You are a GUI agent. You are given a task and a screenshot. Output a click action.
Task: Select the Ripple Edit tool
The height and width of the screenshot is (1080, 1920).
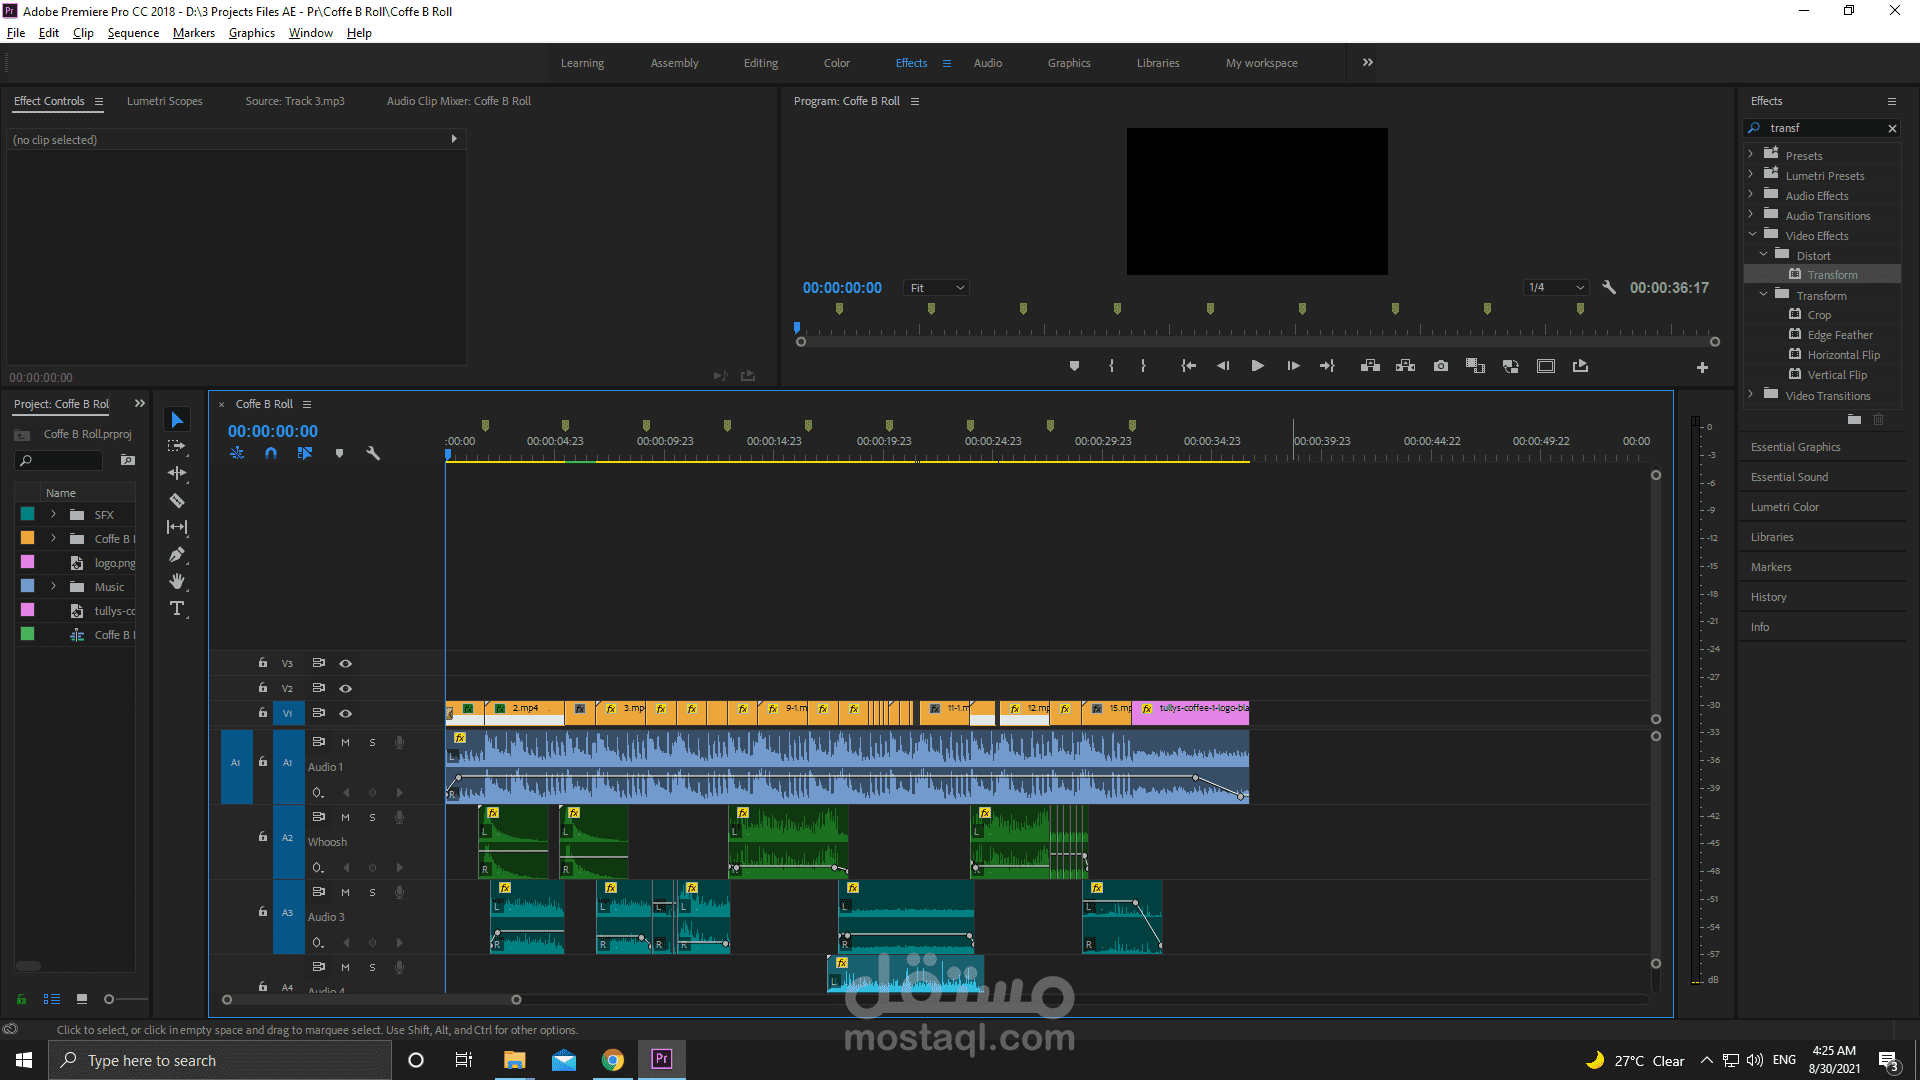pos(177,473)
